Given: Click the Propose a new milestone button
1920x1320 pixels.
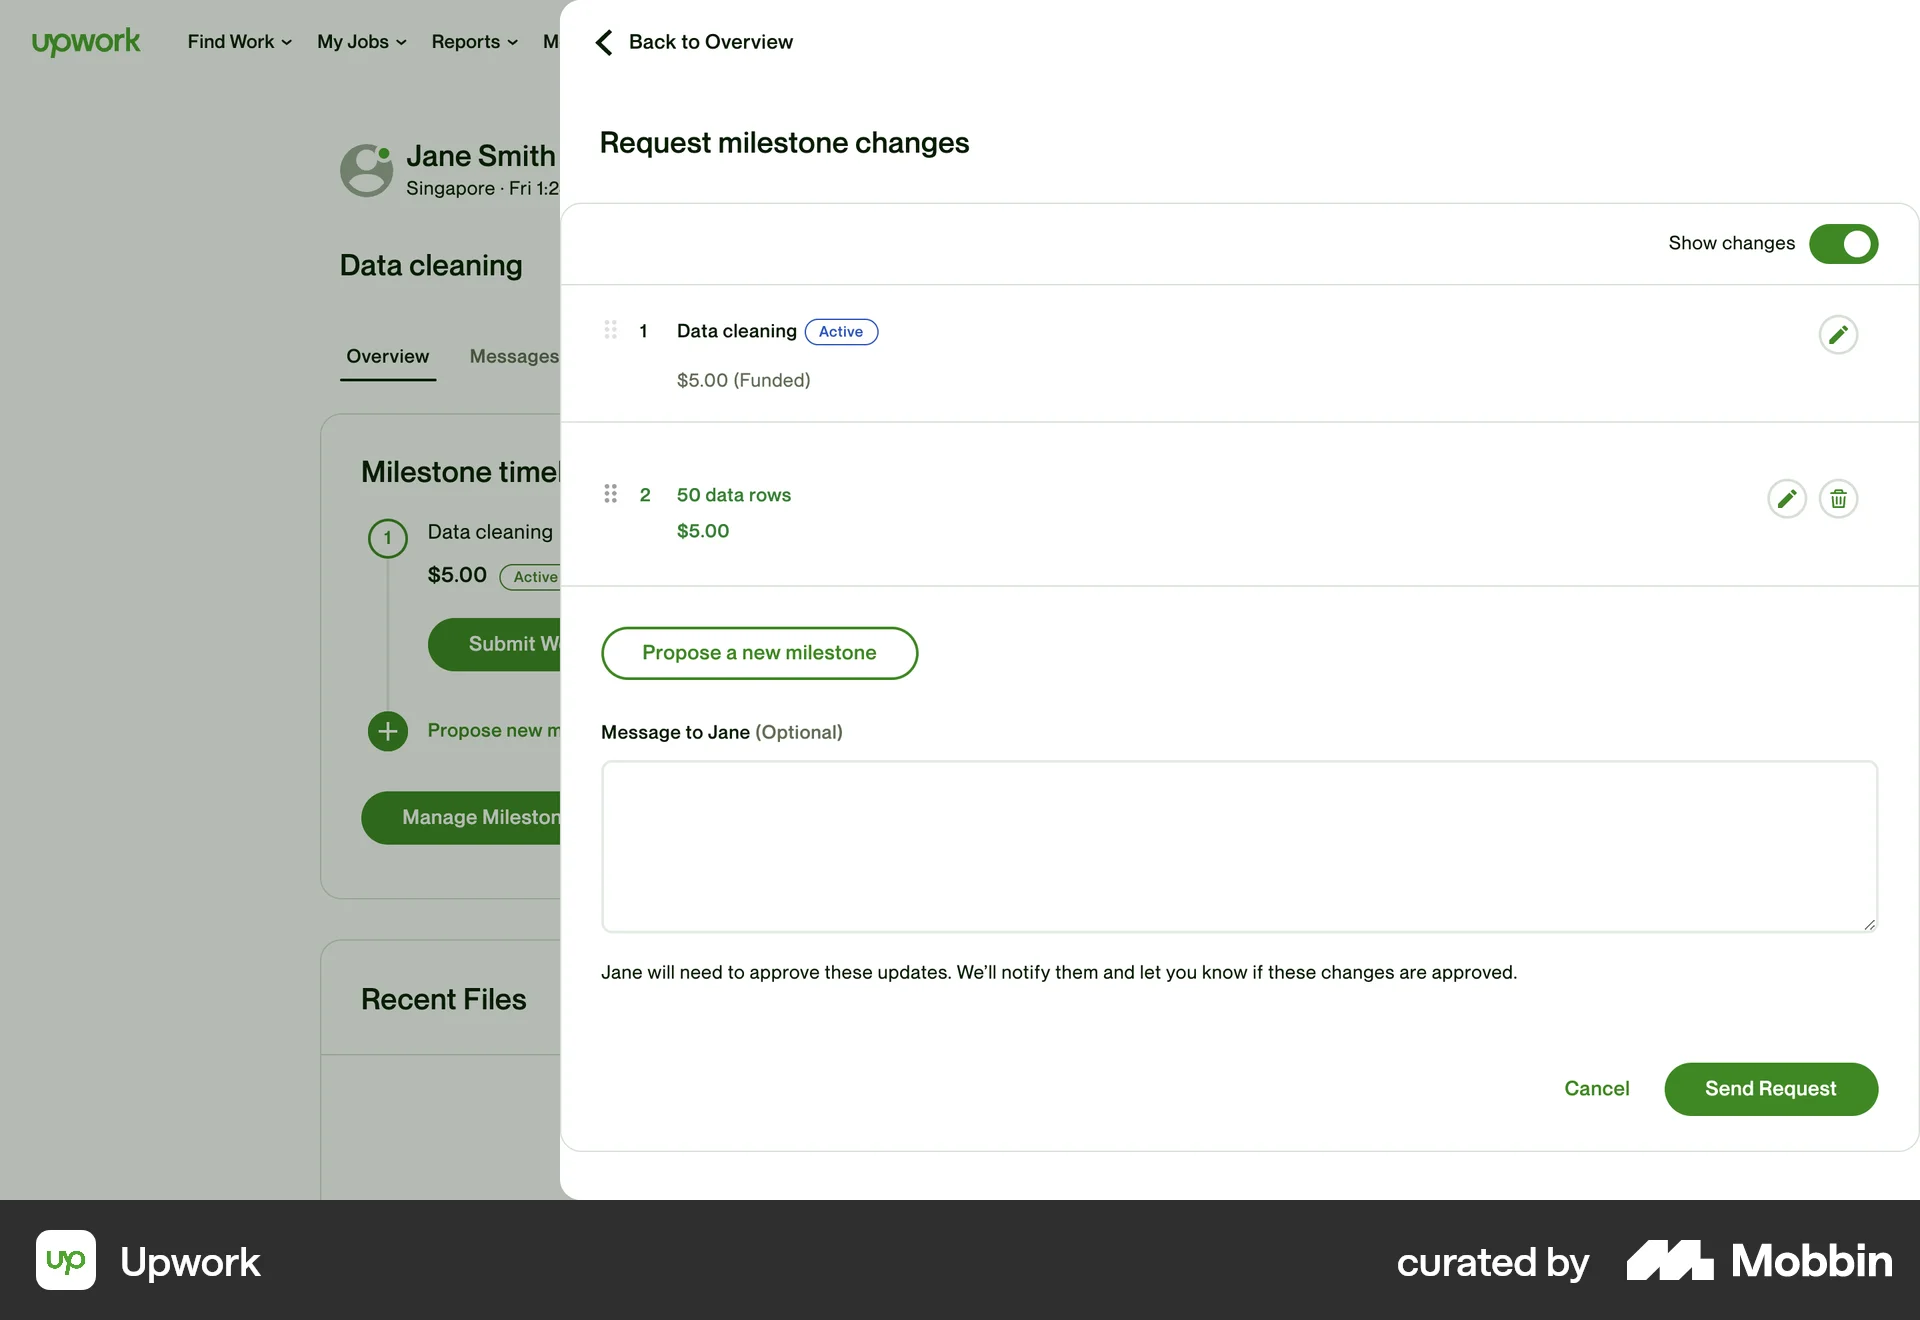Looking at the screenshot, I should (x=759, y=652).
